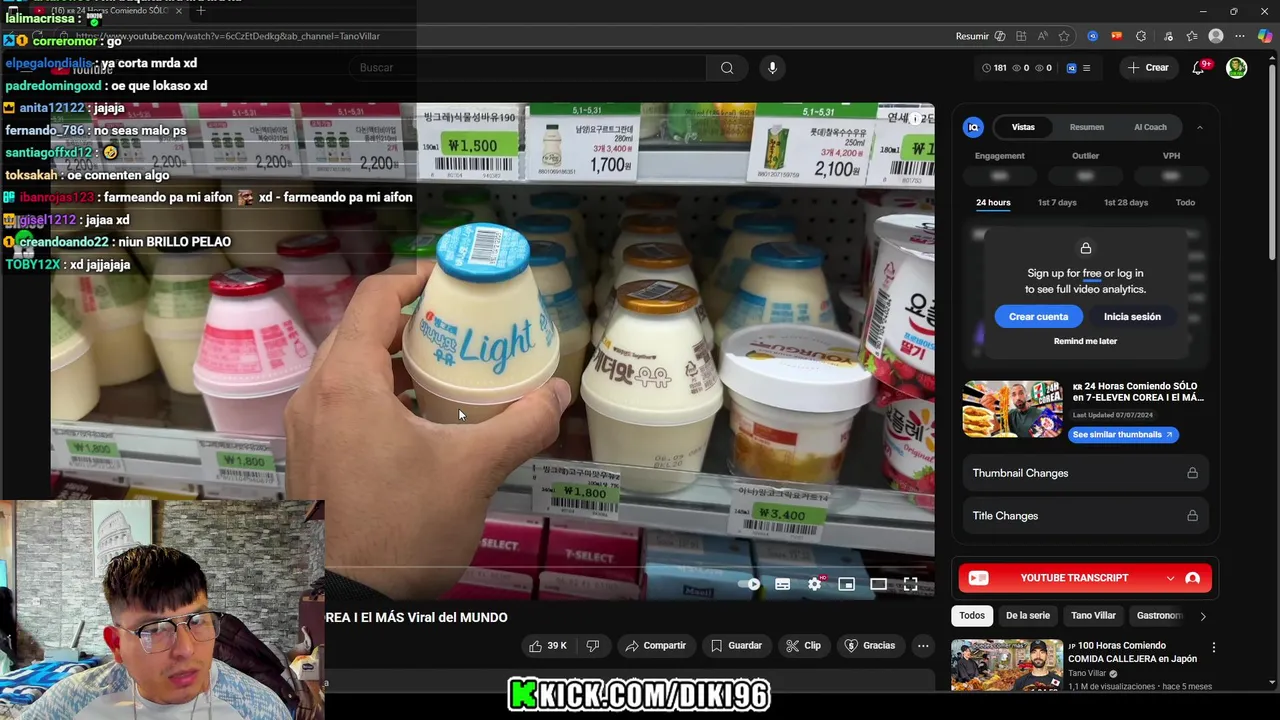Click the Crear cuenta button
This screenshot has height=720, width=1280.
(1038, 317)
